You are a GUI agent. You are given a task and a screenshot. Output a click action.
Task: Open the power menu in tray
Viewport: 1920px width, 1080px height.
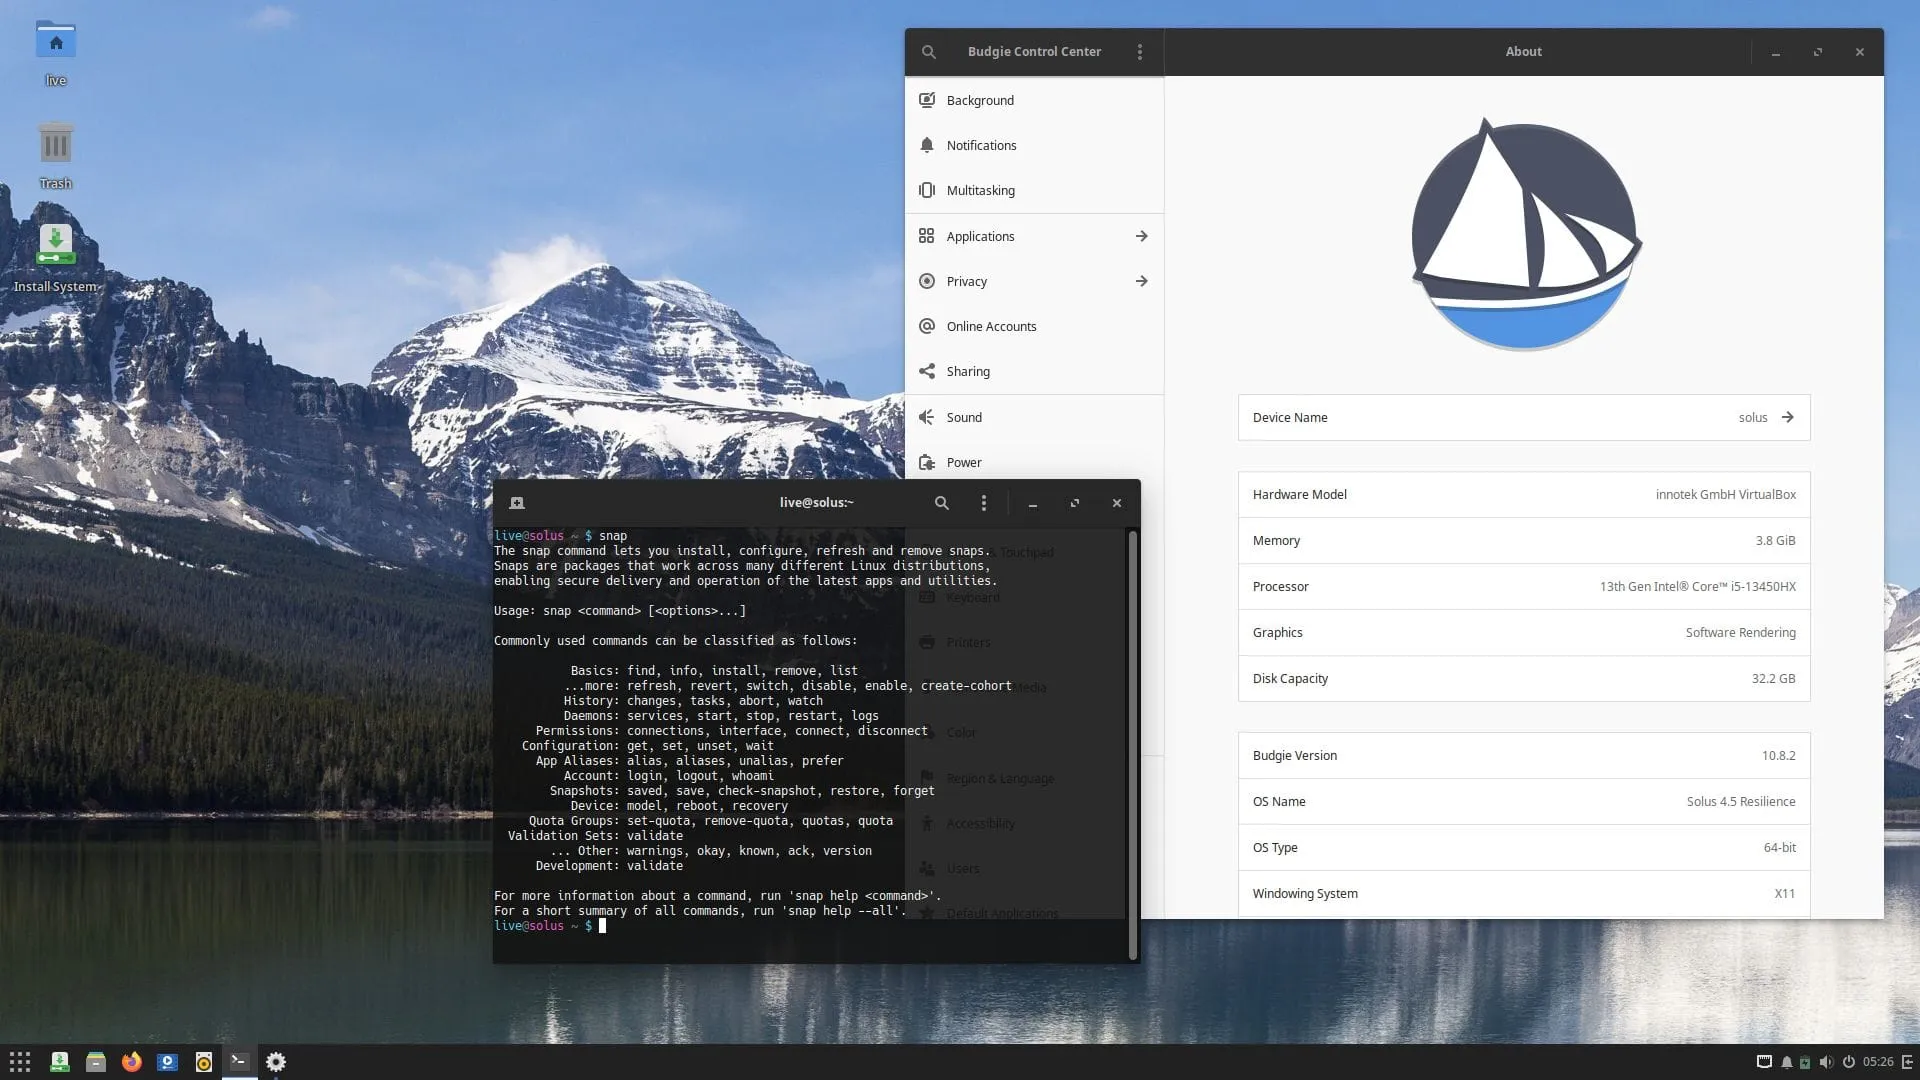[x=1849, y=1062]
